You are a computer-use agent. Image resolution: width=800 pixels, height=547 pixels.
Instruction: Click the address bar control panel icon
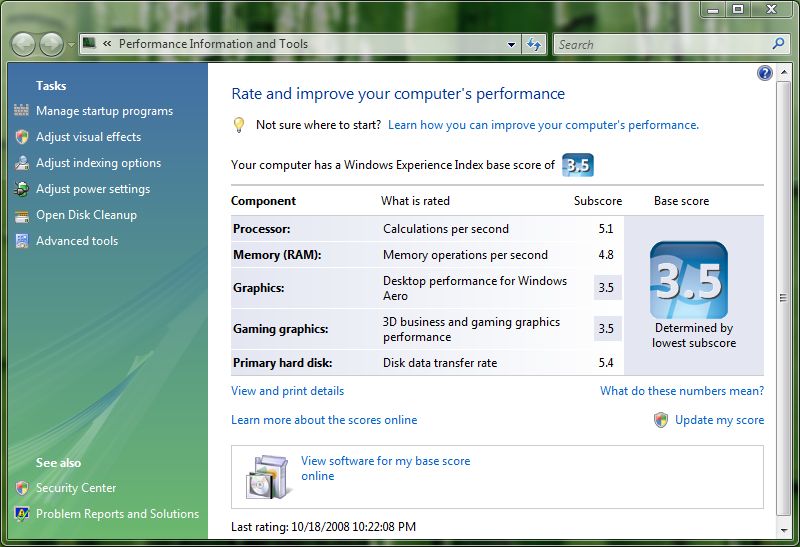pyautogui.click(x=89, y=43)
